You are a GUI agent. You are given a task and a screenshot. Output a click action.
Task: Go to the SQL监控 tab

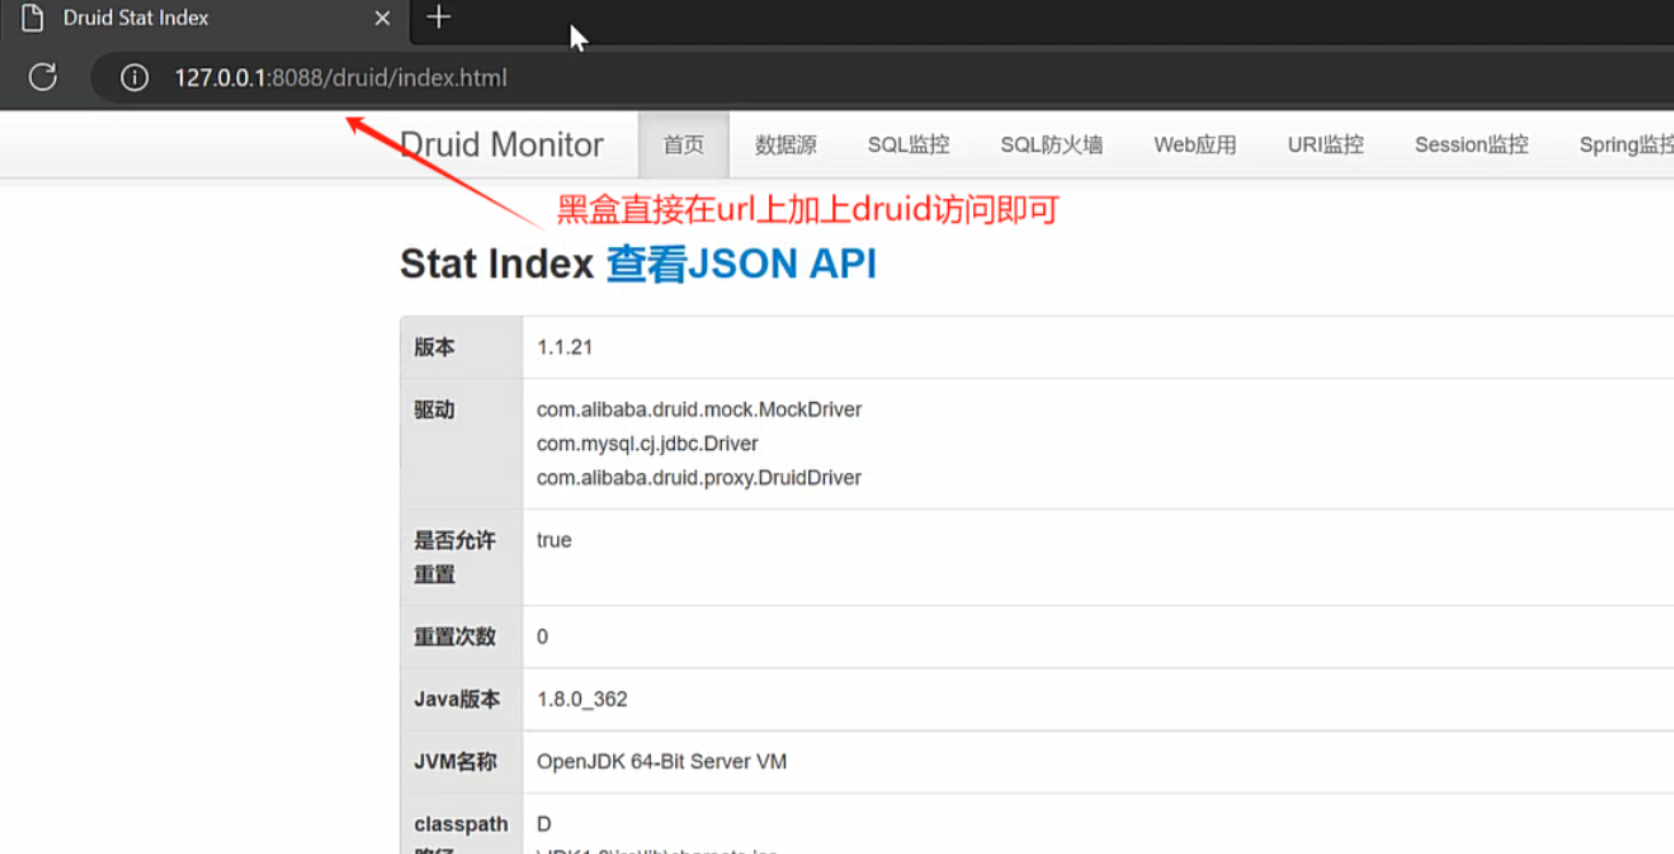(x=909, y=145)
